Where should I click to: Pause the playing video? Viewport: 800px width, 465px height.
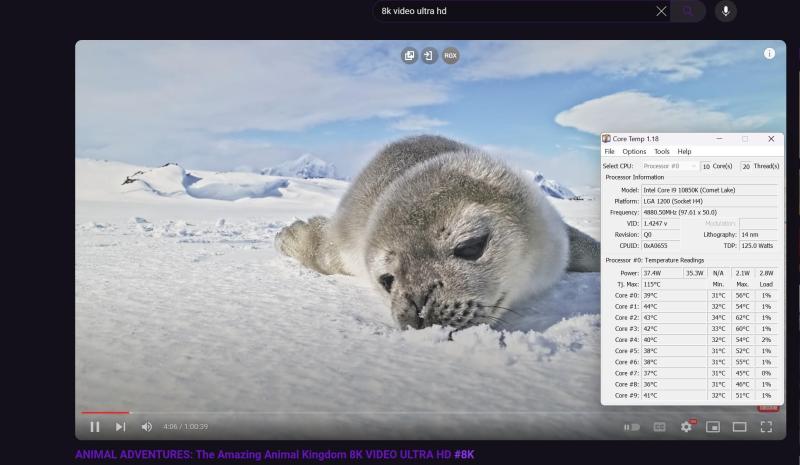[95, 427]
